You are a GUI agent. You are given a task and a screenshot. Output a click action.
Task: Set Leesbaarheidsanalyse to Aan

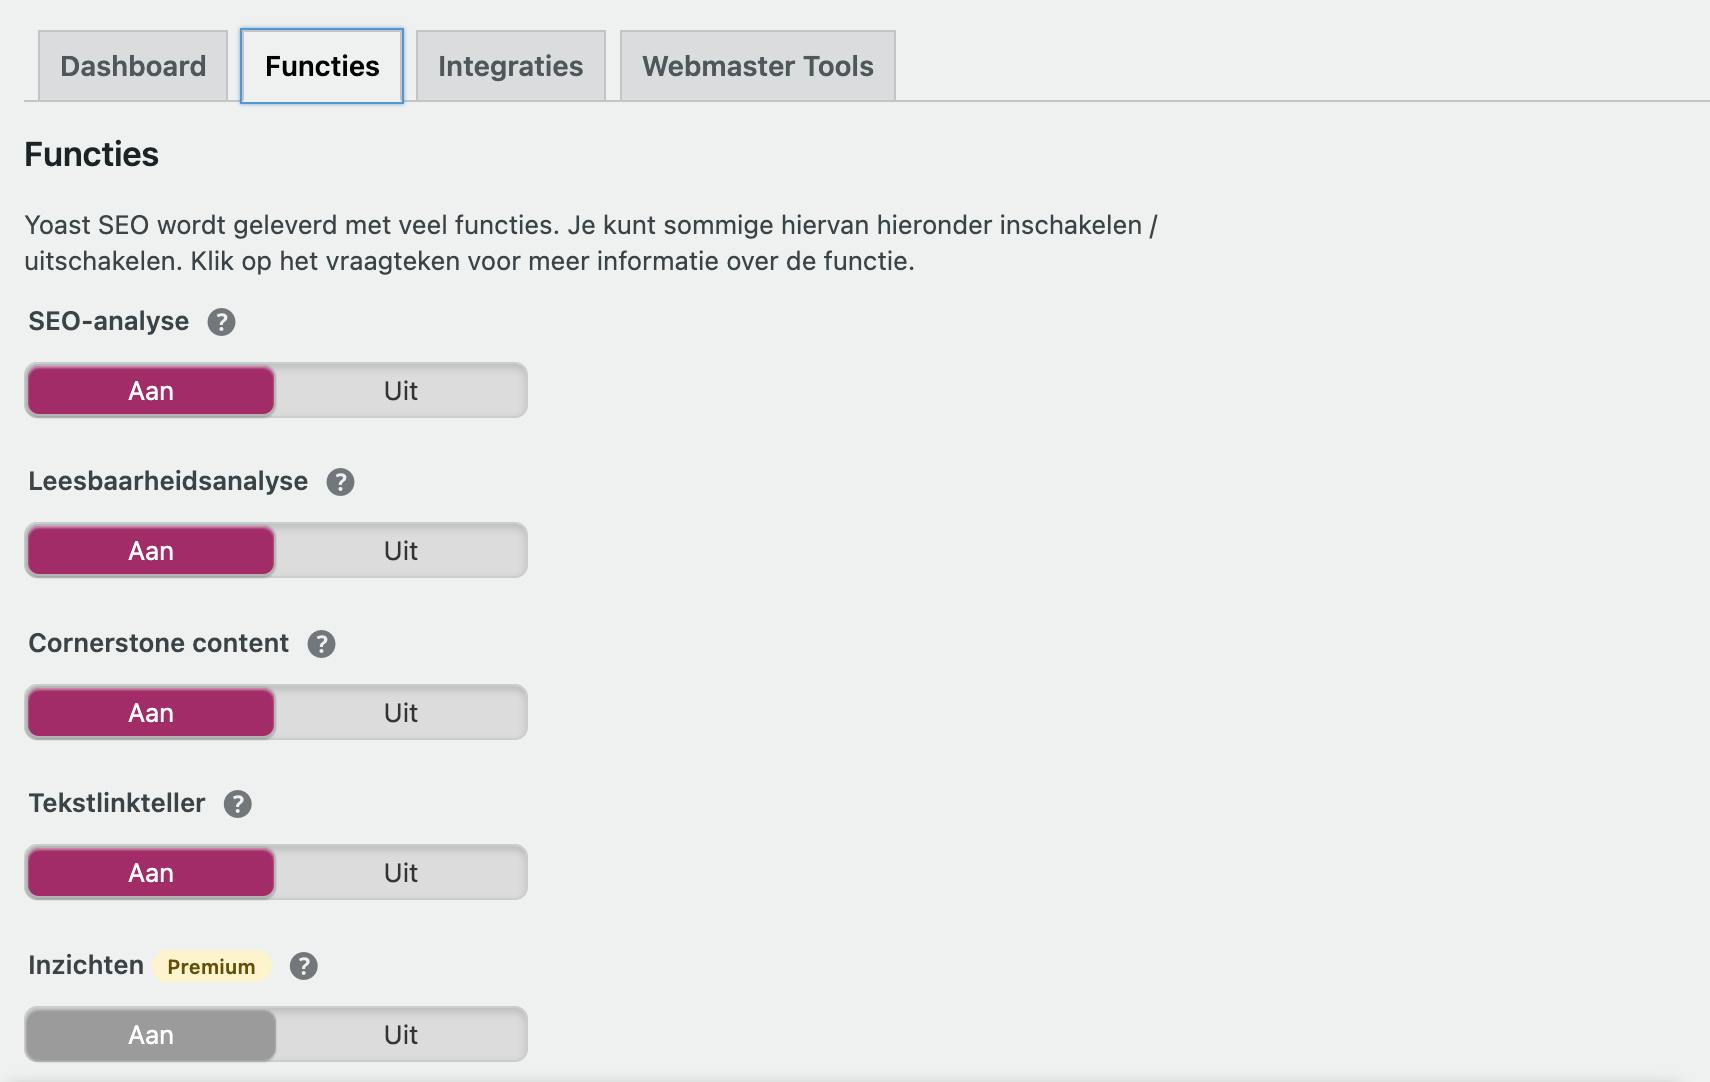click(151, 551)
